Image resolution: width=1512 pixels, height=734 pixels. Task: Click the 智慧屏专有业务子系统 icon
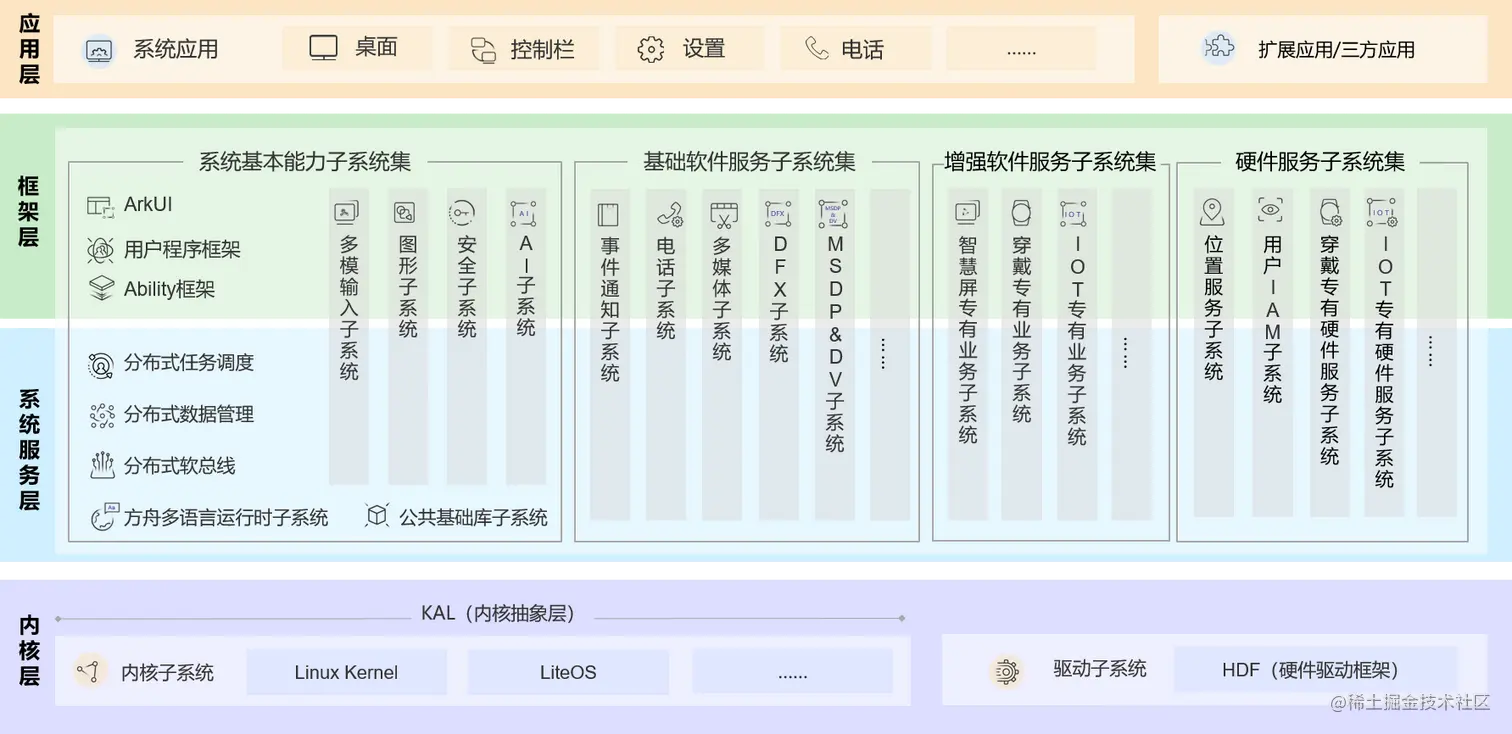967,211
